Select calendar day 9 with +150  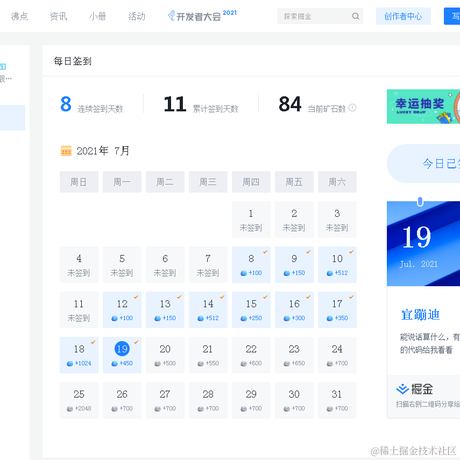coord(294,265)
